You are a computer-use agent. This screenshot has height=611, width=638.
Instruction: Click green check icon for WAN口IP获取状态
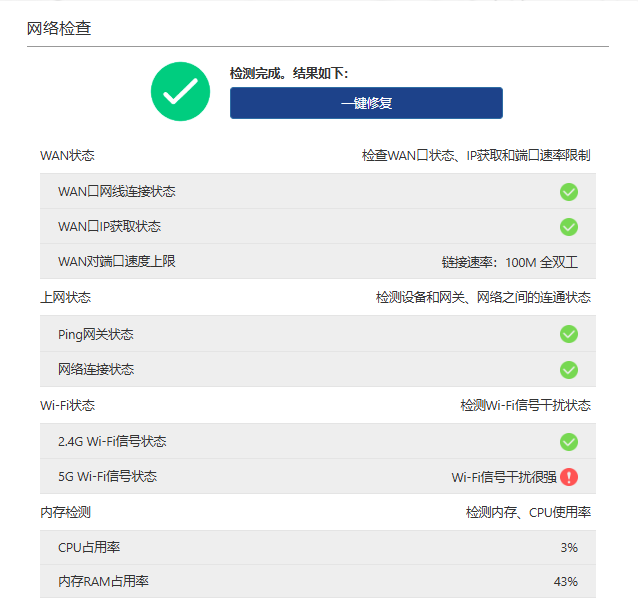pos(568,227)
